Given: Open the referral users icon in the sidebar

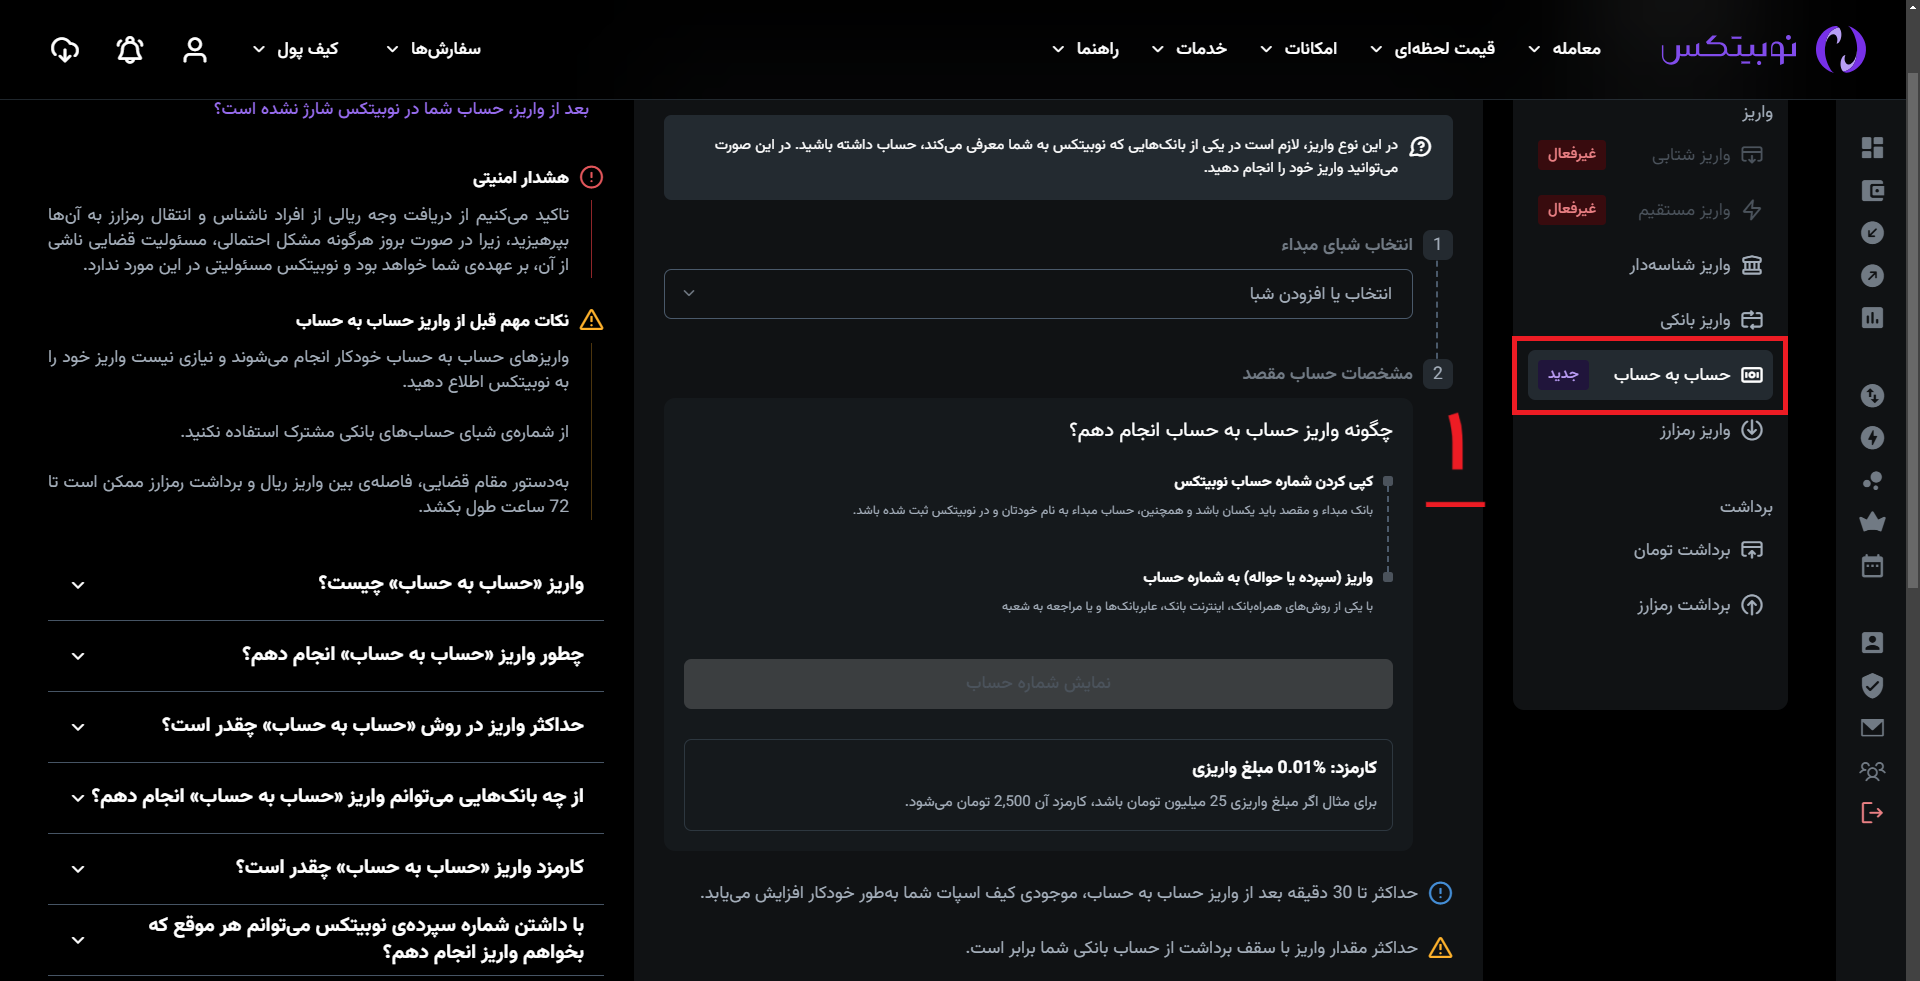Looking at the screenshot, I should point(1872,770).
